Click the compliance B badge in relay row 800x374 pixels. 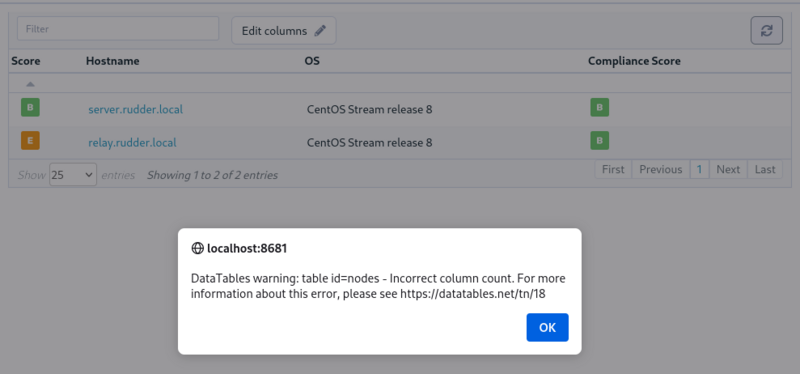599,140
